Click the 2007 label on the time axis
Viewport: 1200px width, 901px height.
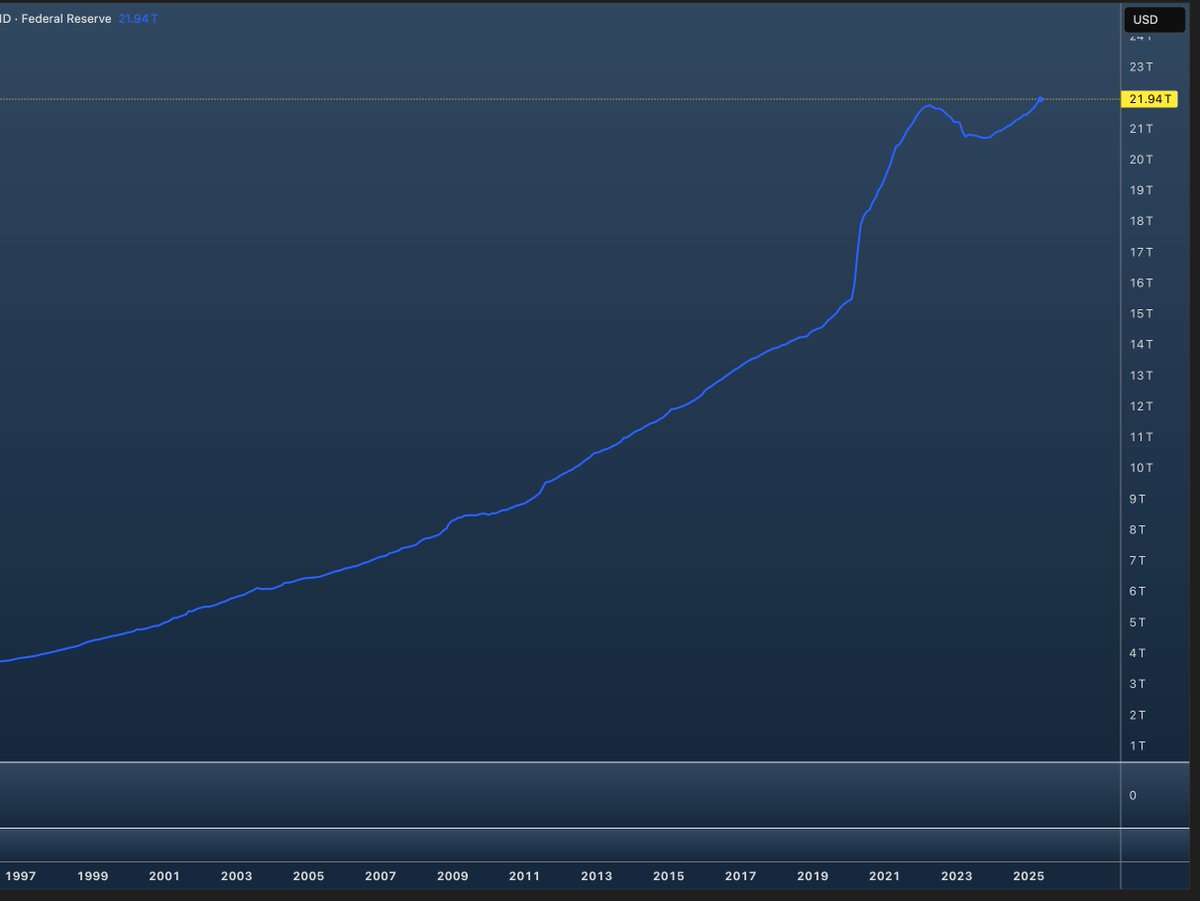pos(381,876)
